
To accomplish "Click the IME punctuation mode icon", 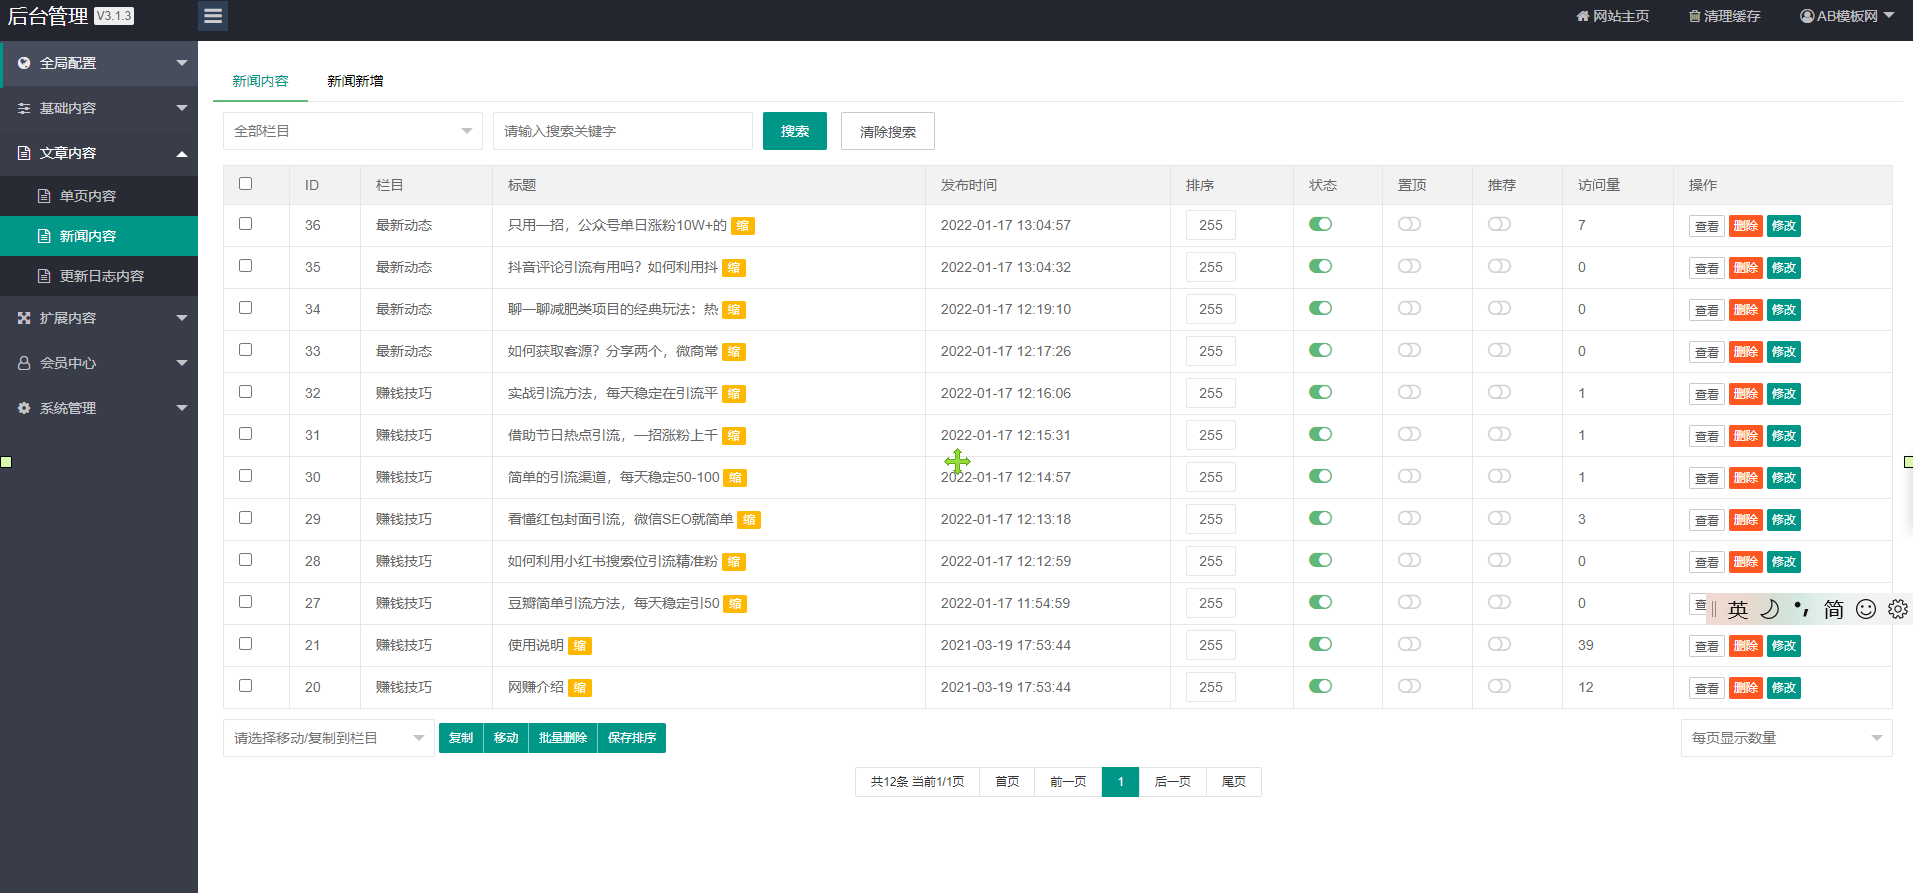I will point(1802,609).
